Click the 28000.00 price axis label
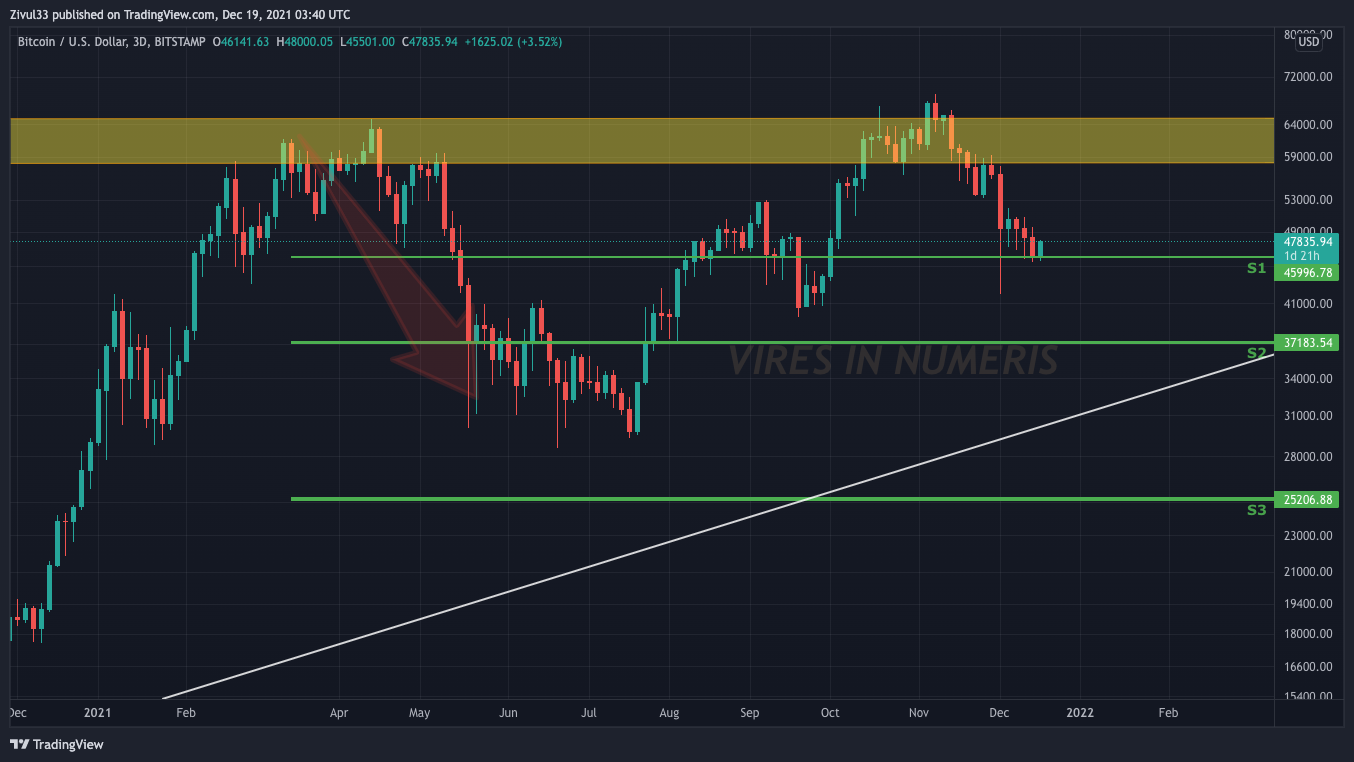1354x762 pixels. (x=1308, y=457)
